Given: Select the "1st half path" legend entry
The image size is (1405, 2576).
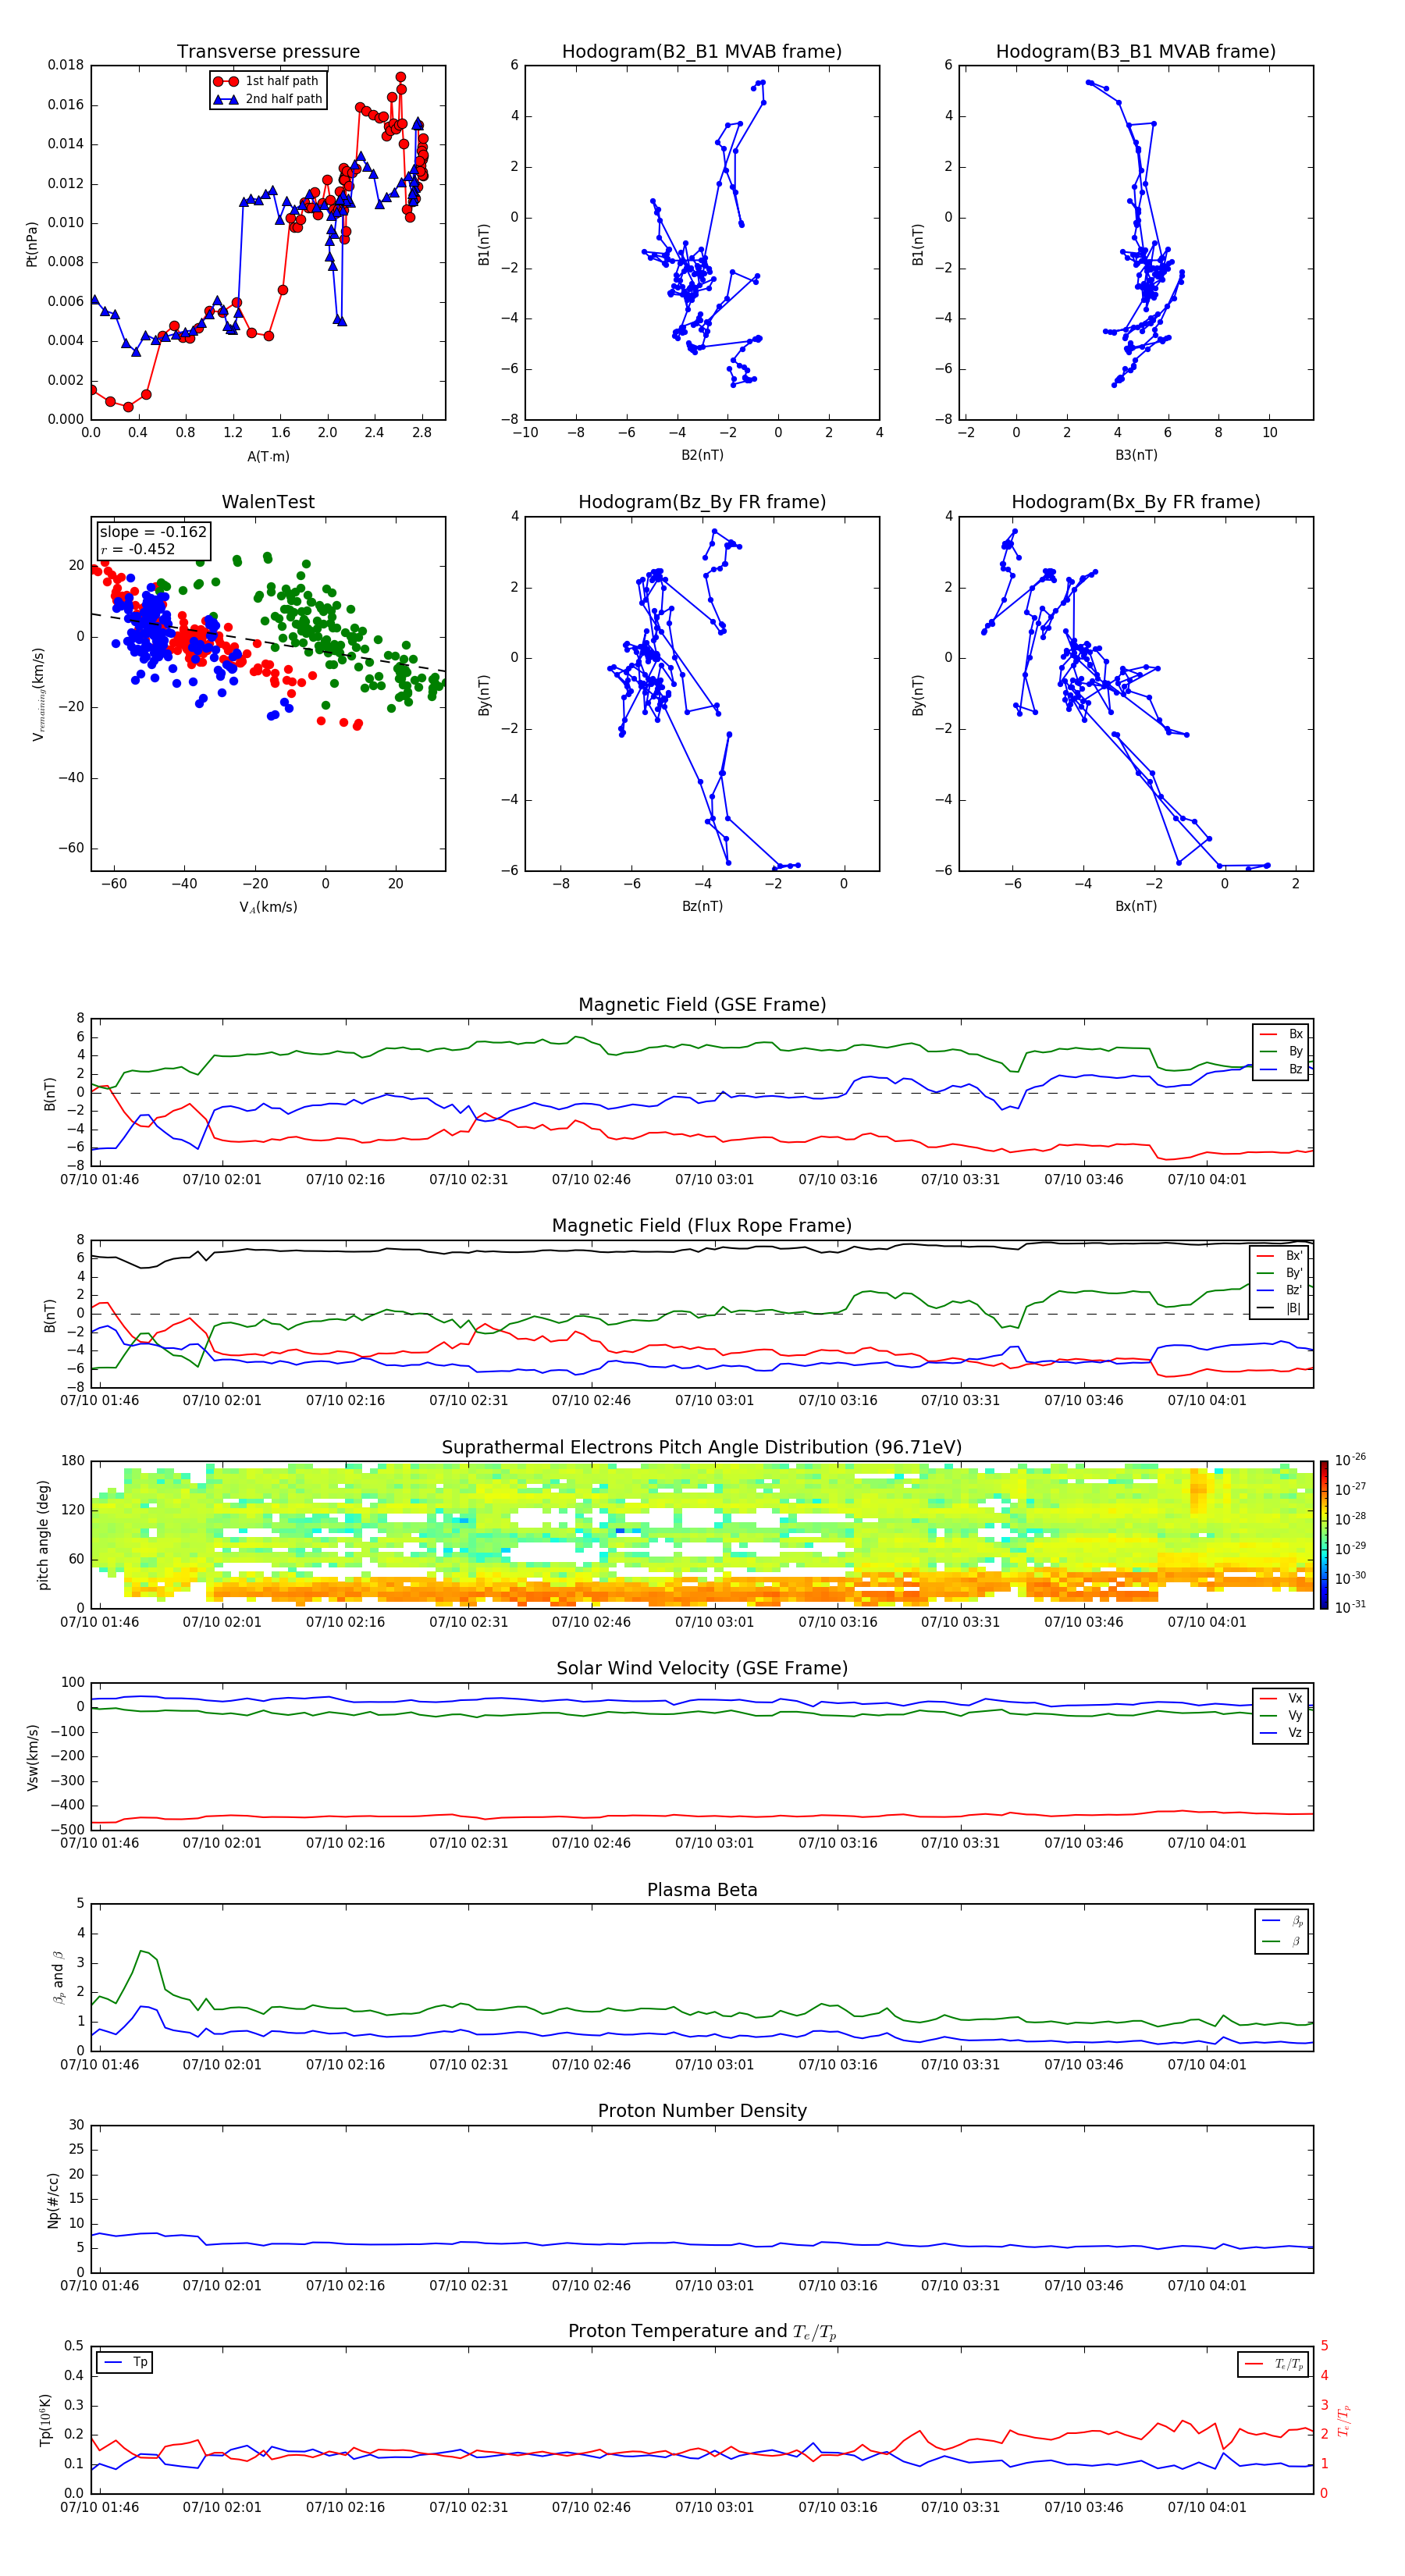Looking at the screenshot, I should [268, 81].
